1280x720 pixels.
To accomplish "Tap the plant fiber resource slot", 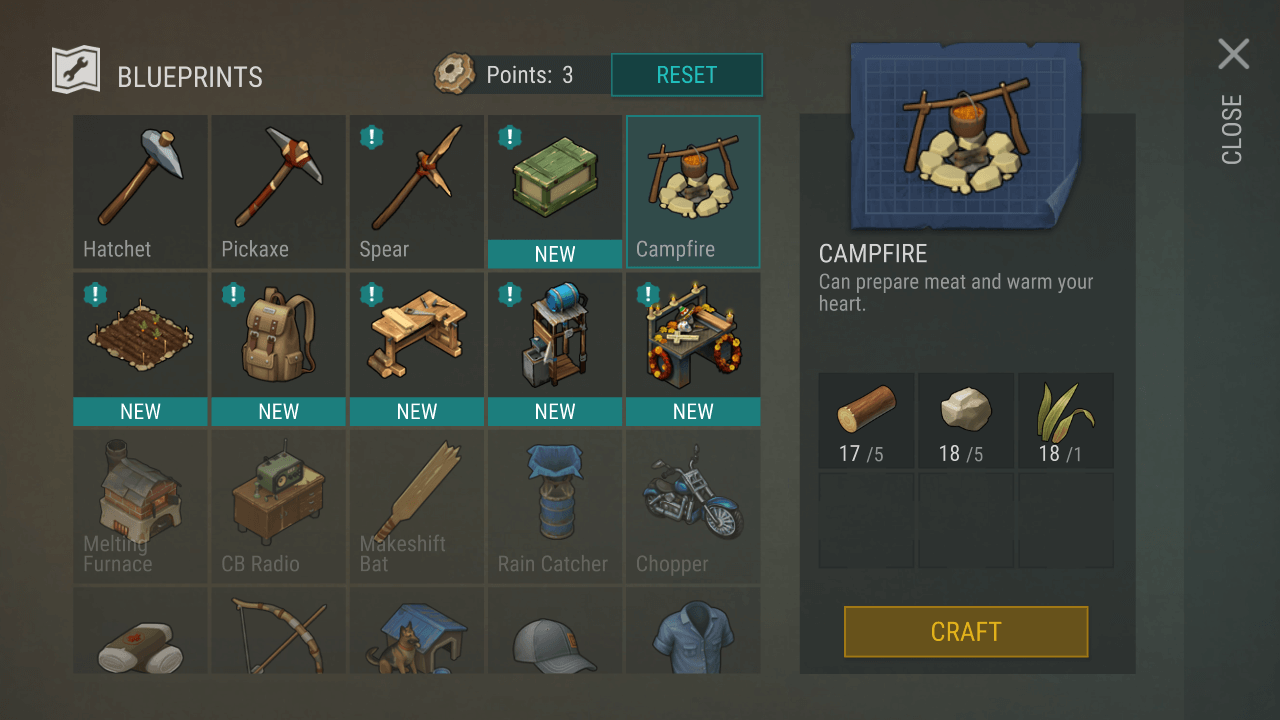I will [x=1066, y=421].
